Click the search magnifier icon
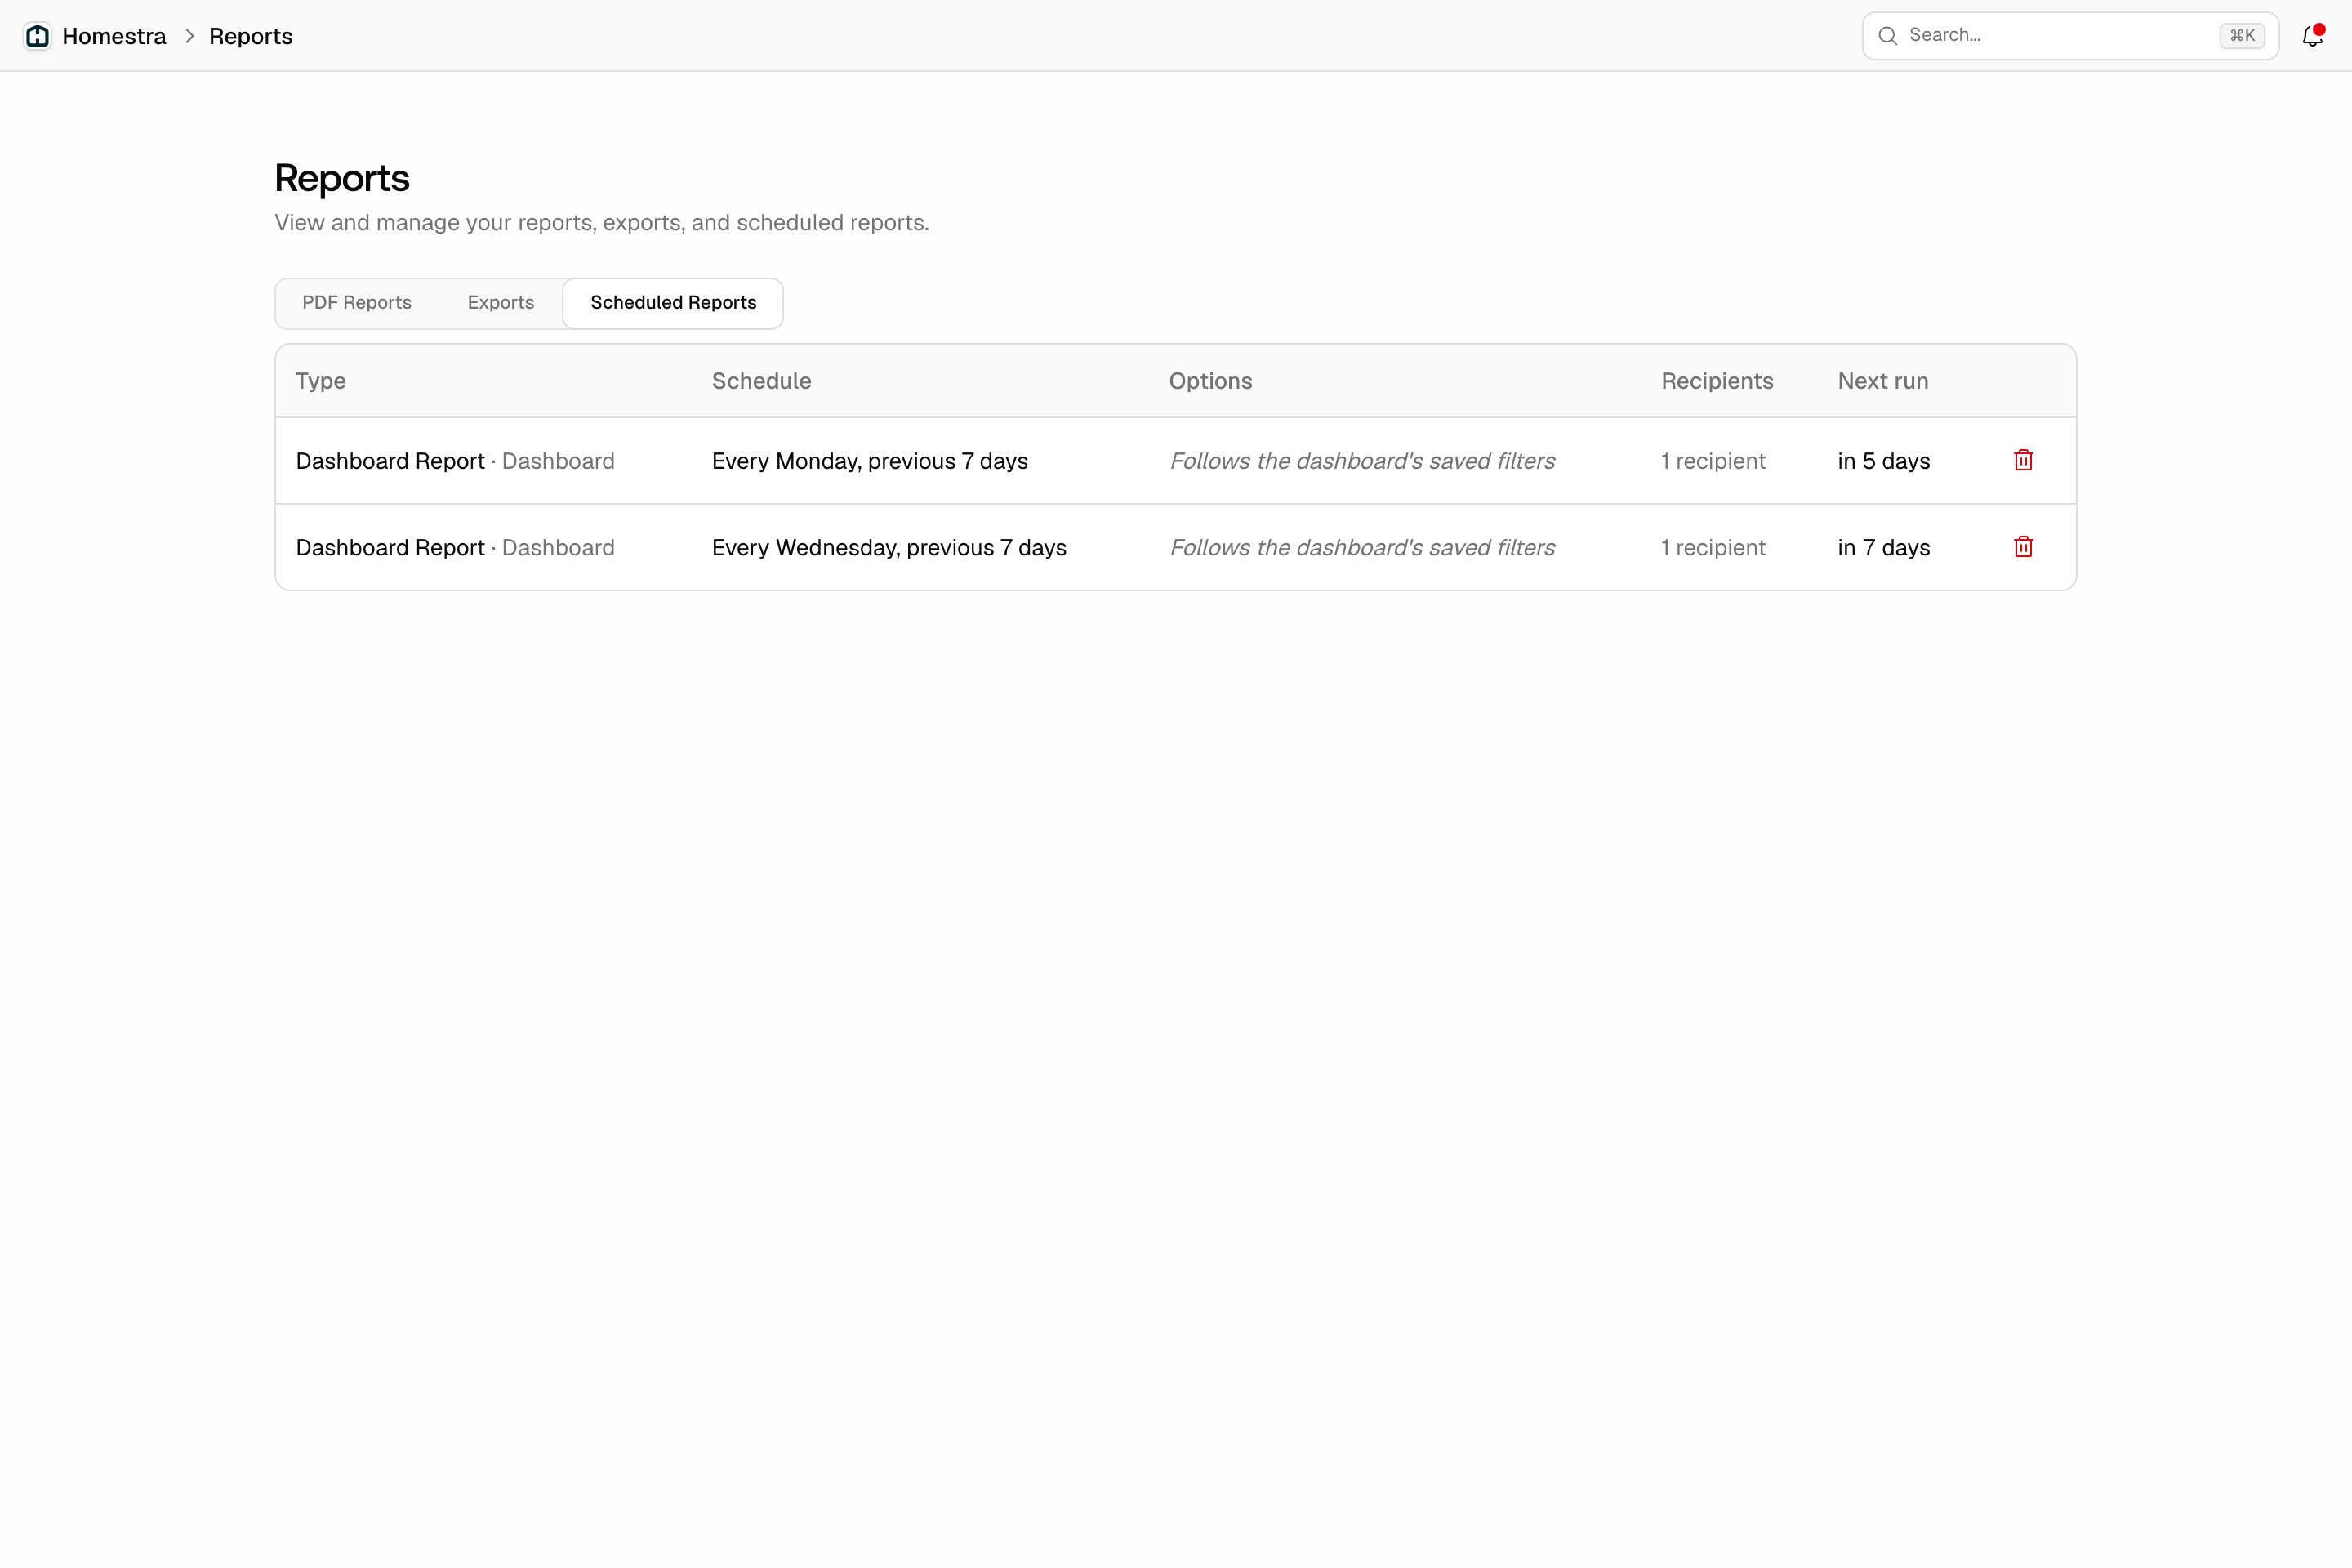 click(x=1887, y=36)
